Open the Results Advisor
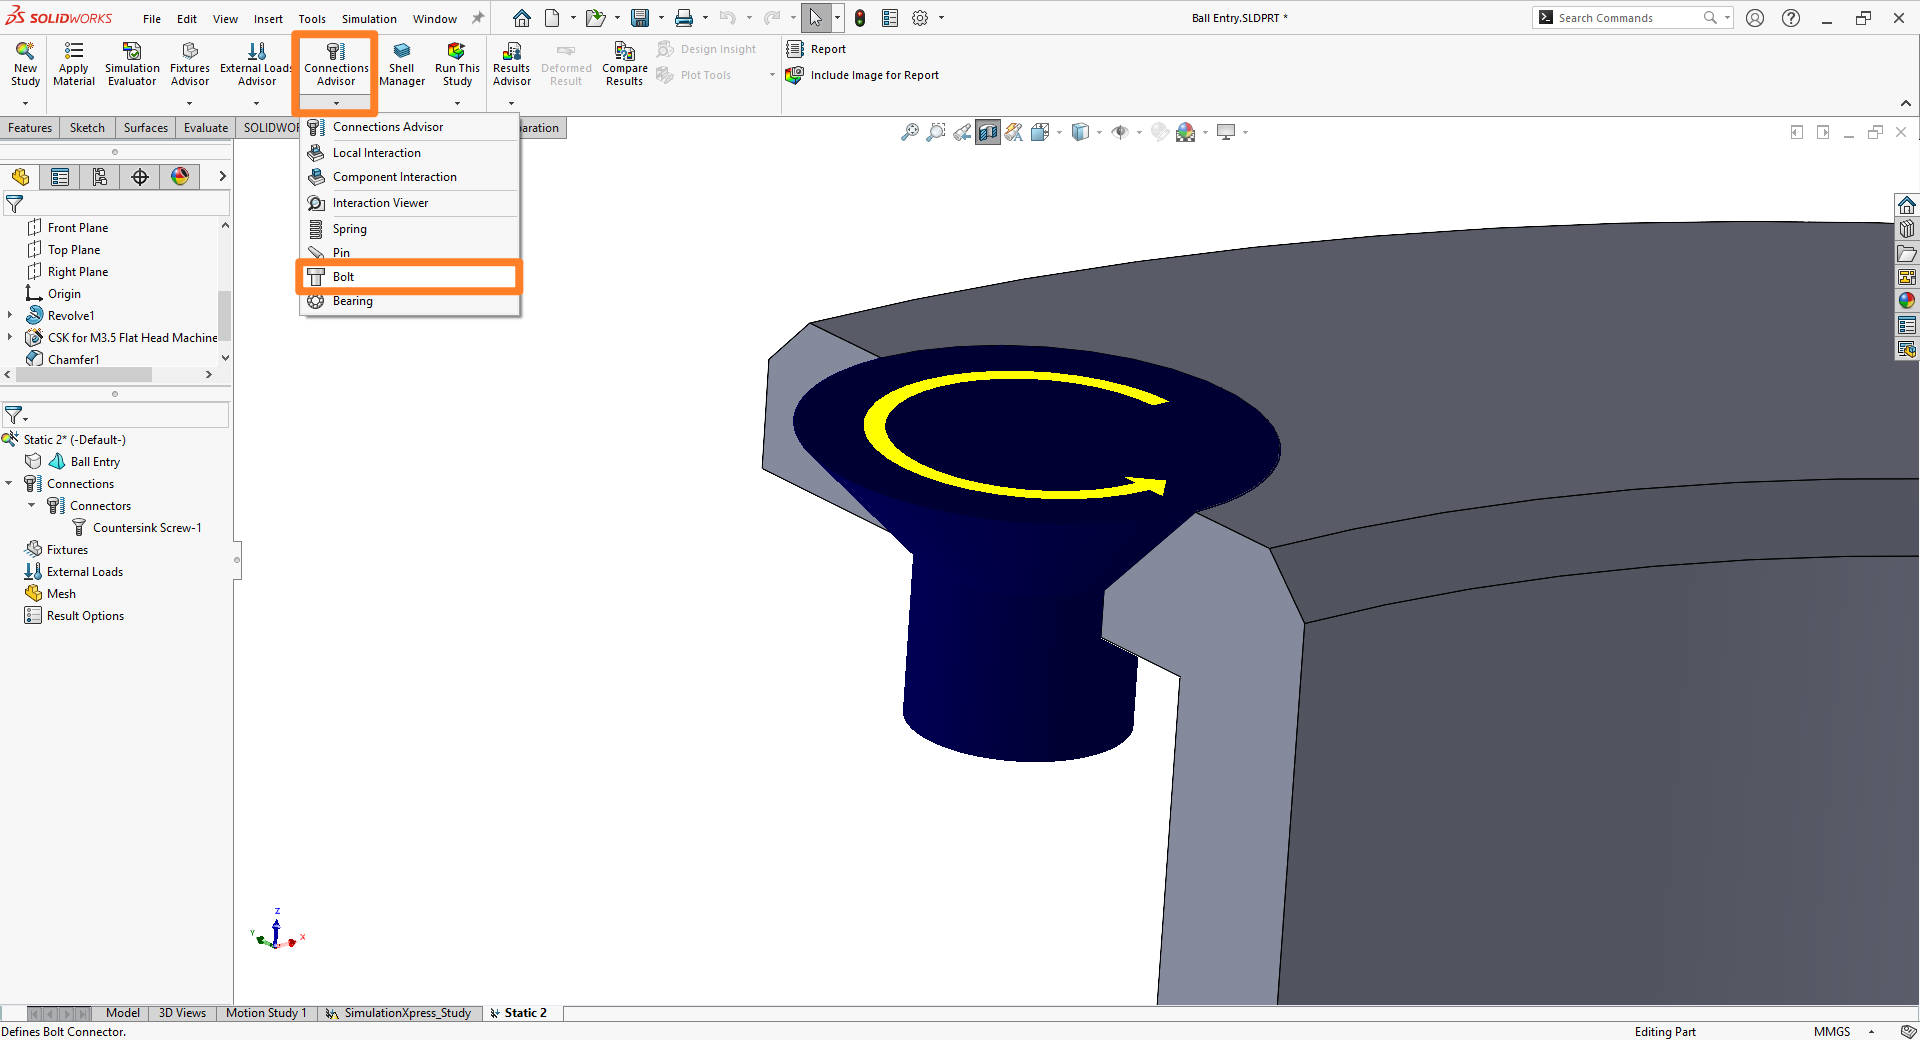1920x1040 pixels. click(x=511, y=65)
